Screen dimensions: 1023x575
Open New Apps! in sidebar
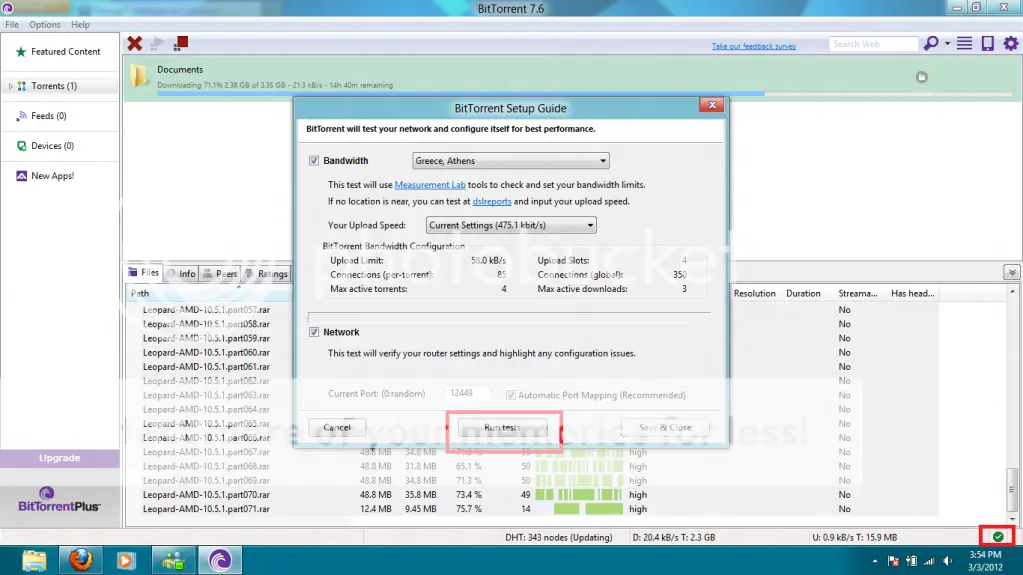click(45, 176)
